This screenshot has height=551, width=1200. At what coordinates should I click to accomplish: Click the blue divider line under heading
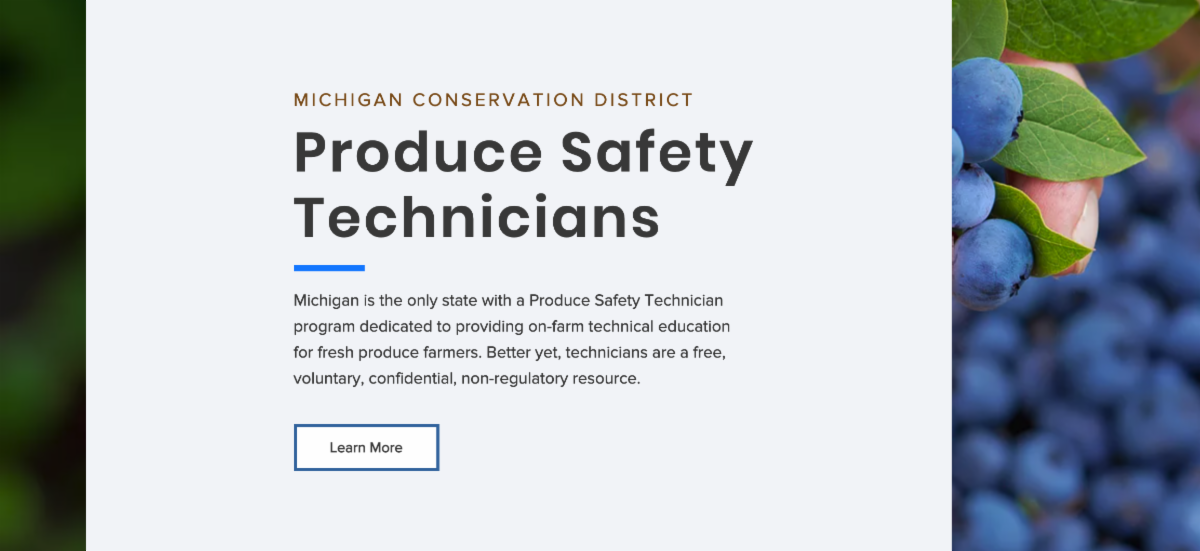tap(329, 268)
